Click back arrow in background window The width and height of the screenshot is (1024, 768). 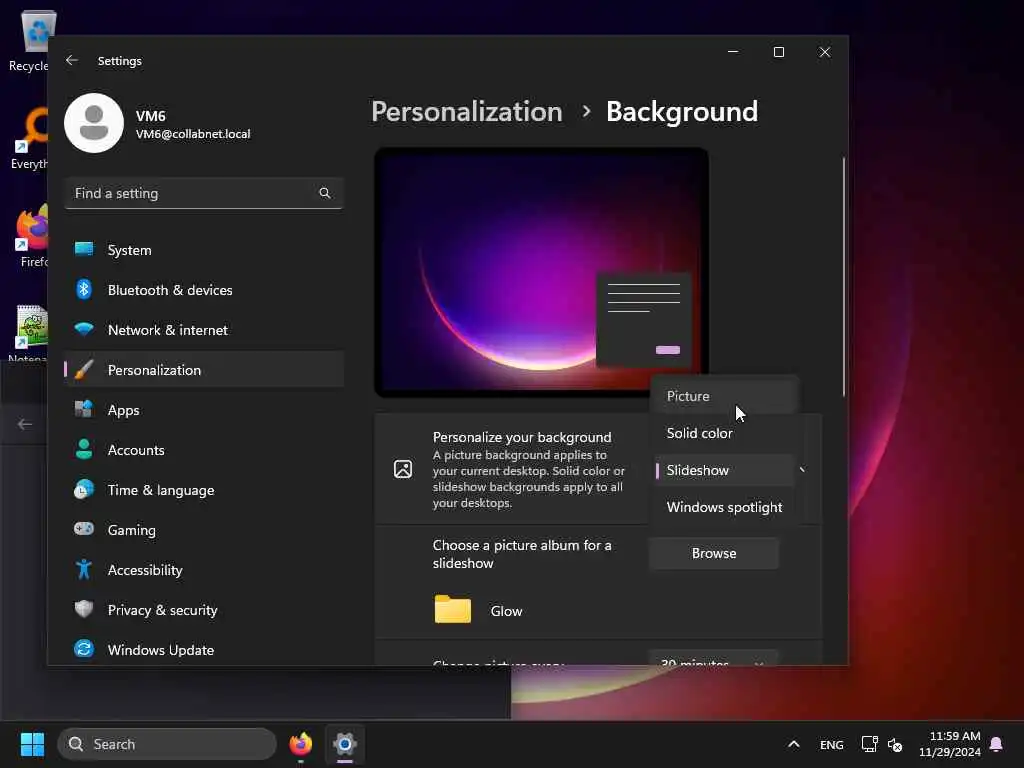25,424
